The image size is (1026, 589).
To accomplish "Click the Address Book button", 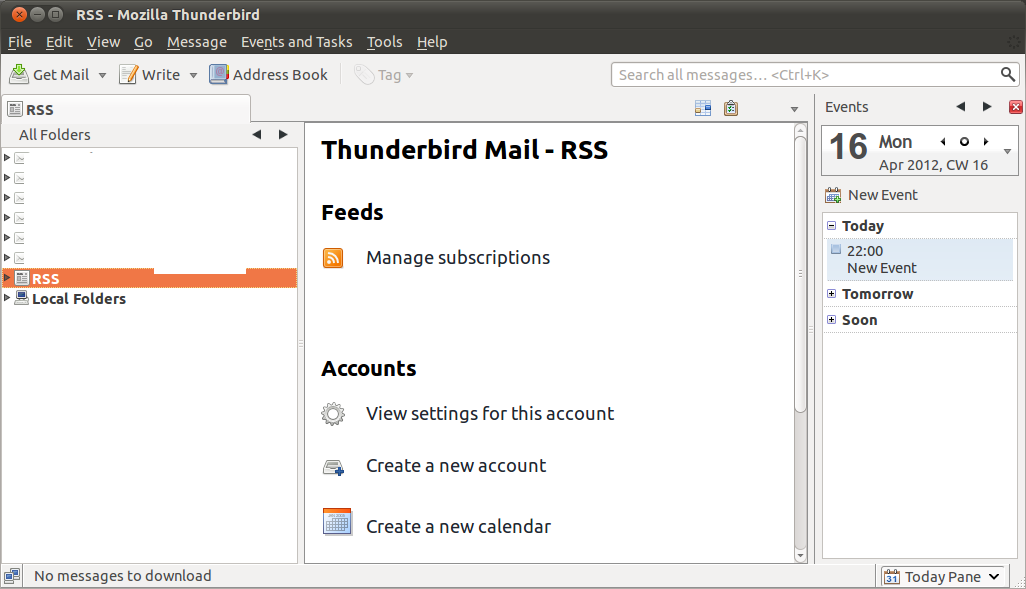I will point(268,75).
